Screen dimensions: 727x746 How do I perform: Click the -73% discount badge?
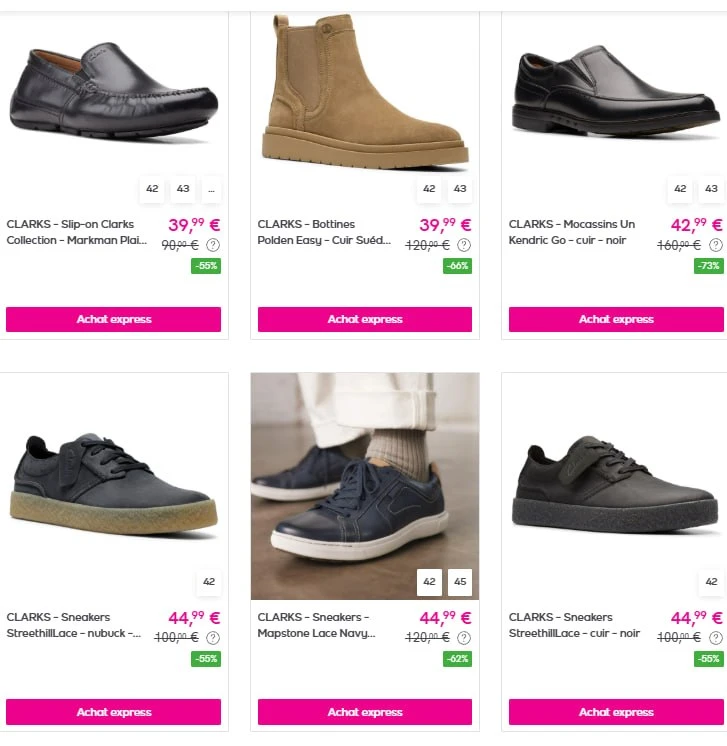pyautogui.click(x=709, y=266)
